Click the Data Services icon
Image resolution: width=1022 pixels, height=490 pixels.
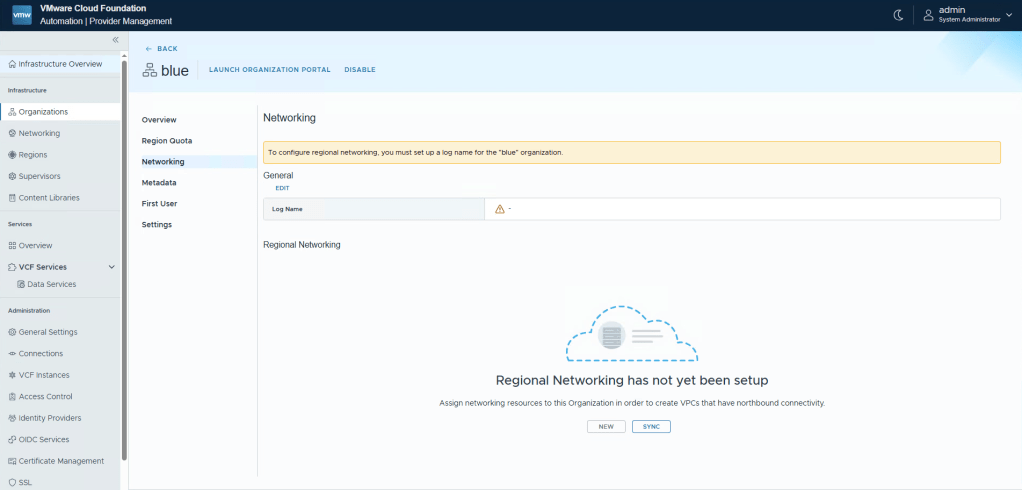point(21,284)
